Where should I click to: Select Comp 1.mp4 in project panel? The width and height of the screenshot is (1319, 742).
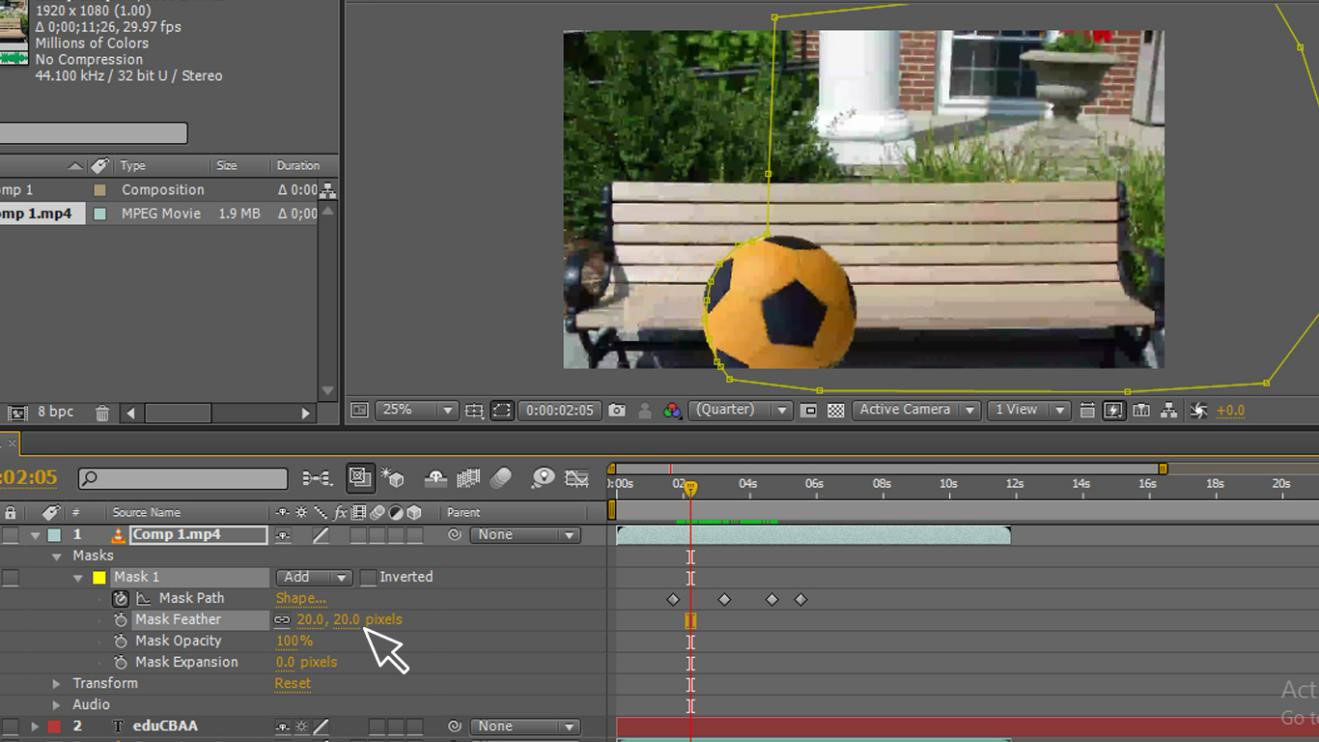[x=38, y=214]
